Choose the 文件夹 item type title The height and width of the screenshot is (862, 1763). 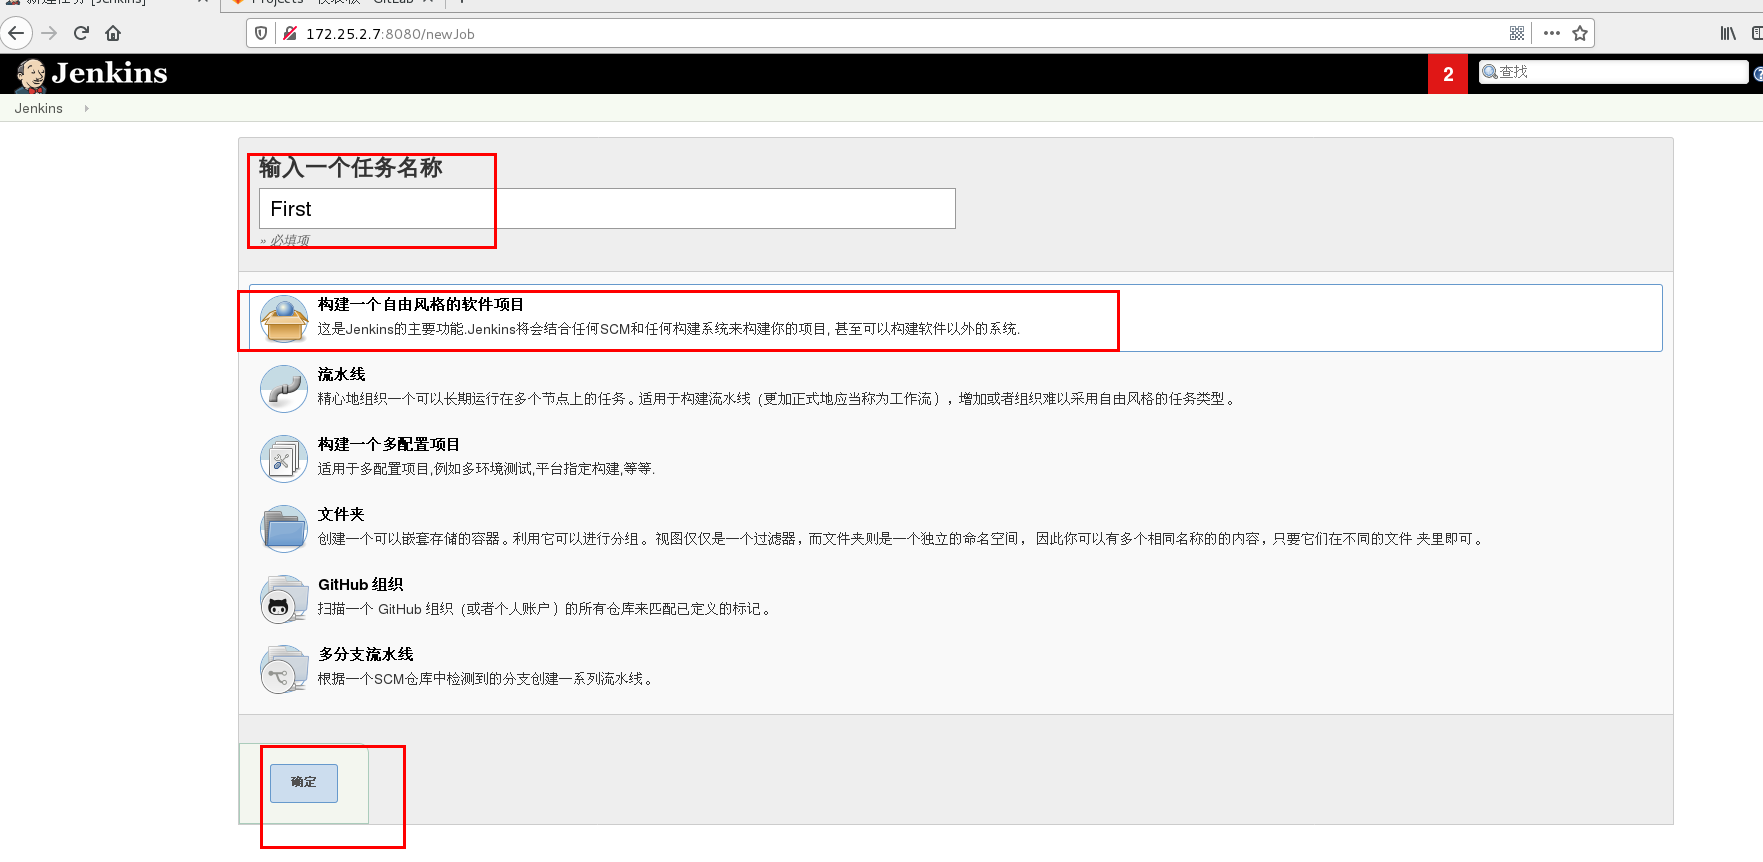(341, 514)
